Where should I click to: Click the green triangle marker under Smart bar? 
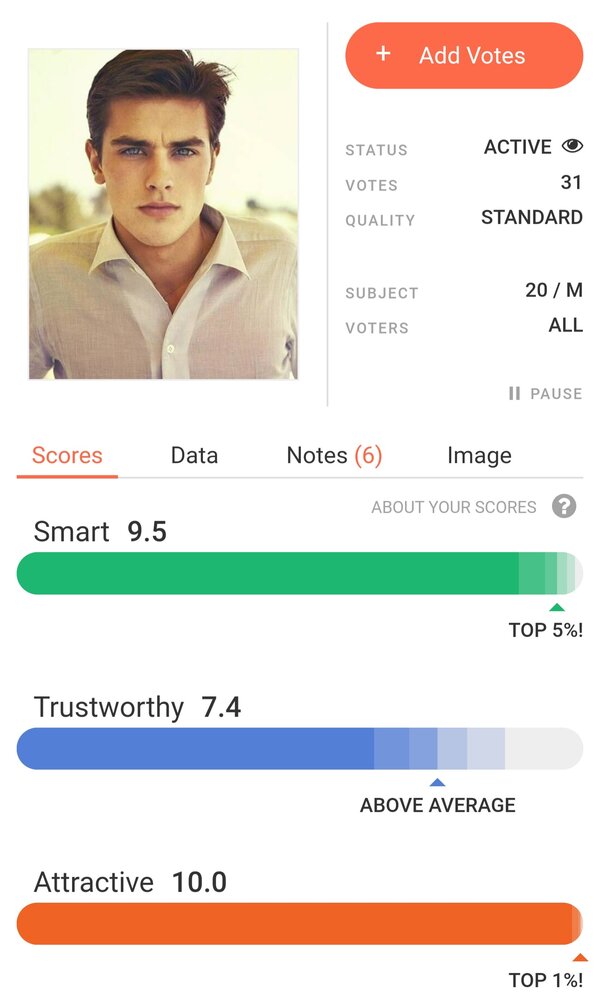(x=557, y=607)
